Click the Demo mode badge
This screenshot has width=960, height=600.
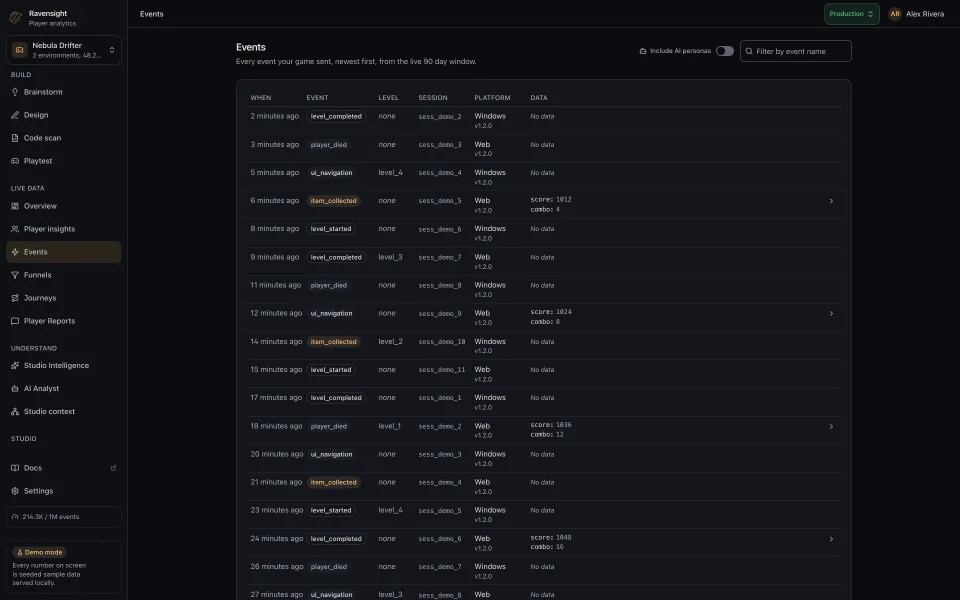pyautogui.click(x=39, y=552)
